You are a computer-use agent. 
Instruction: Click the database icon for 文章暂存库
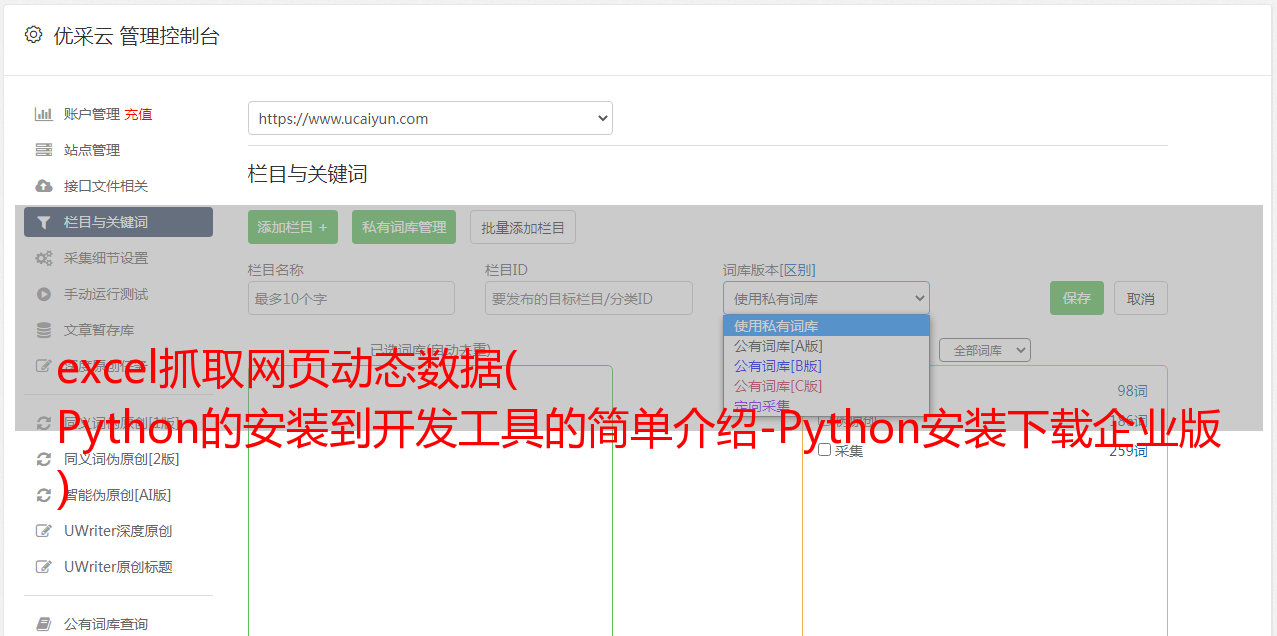coord(43,330)
